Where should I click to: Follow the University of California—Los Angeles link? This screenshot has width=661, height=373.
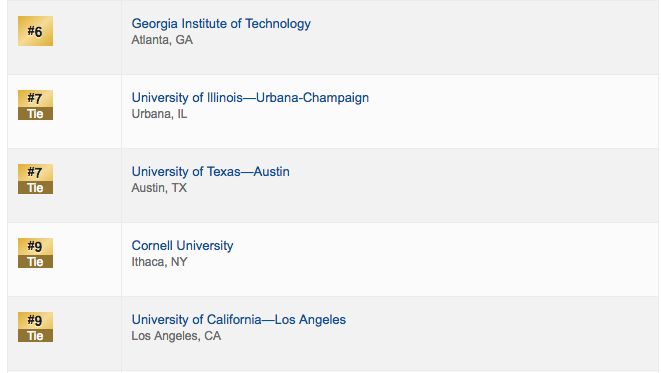pos(239,319)
